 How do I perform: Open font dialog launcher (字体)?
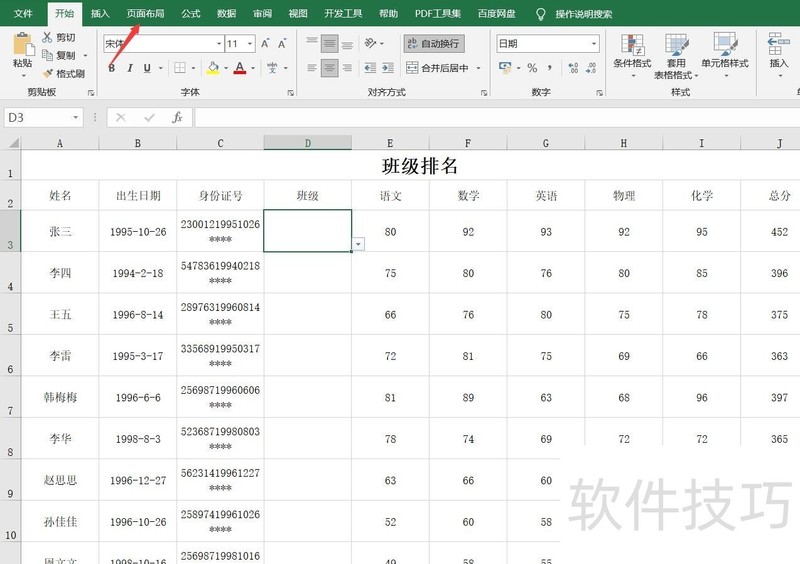[290, 93]
